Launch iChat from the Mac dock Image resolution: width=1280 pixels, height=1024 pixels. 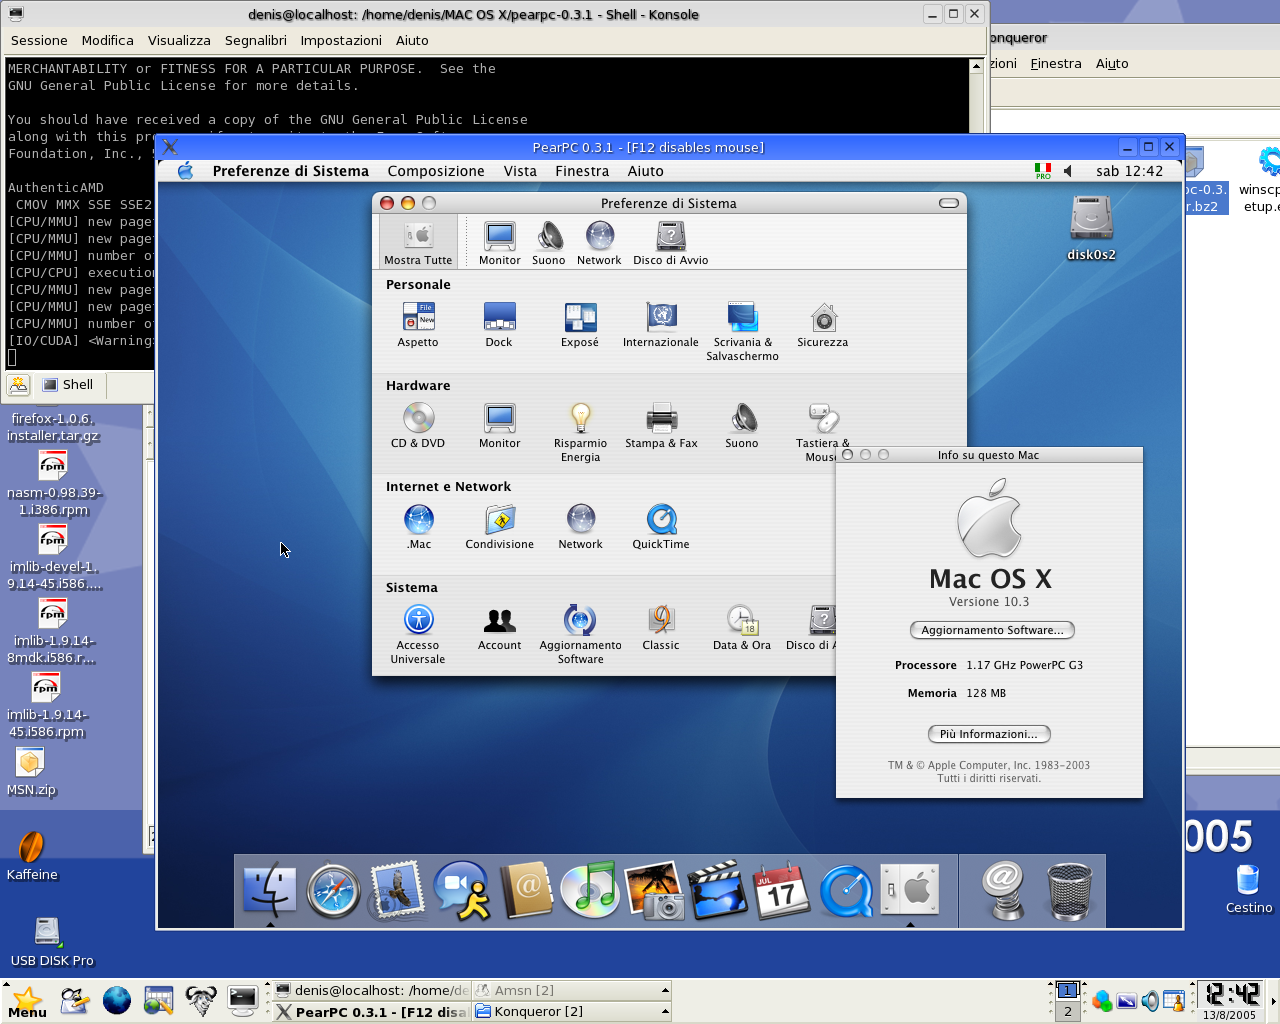pyautogui.click(x=461, y=889)
